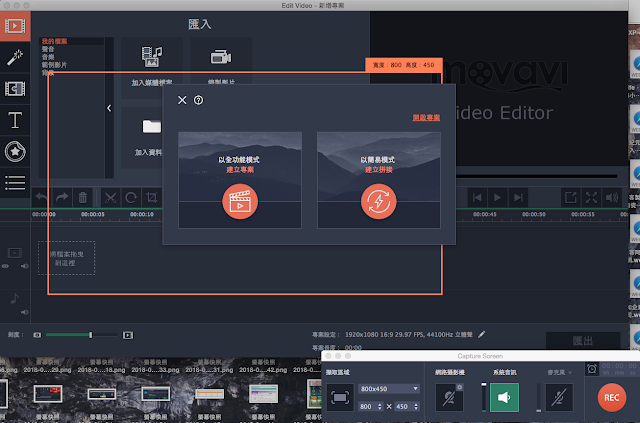640x423 pixels.
Task: Click the 2018-0....42.png desktop screenshot thumbnail
Action: click(x=263, y=394)
